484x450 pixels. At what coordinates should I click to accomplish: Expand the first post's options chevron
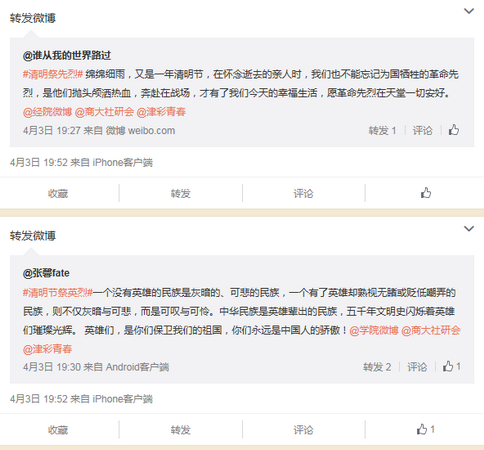coord(469,11)
